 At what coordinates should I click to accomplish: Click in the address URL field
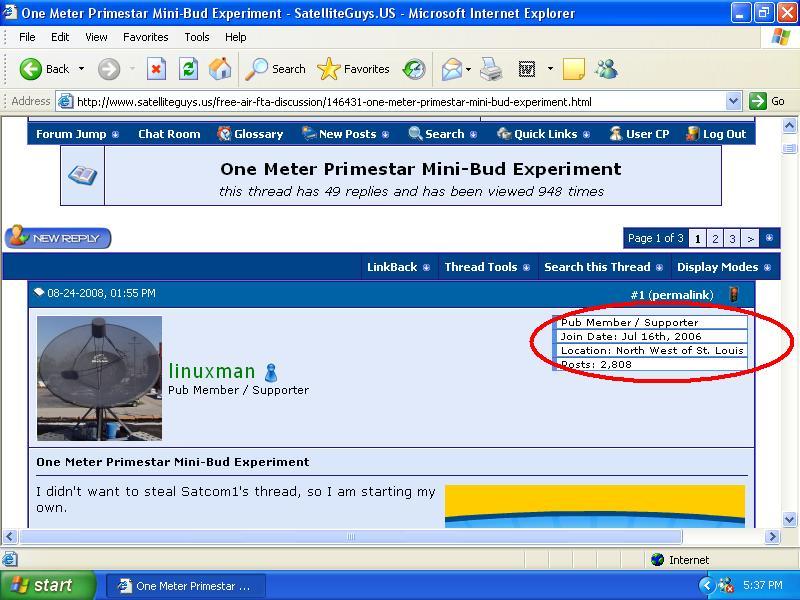[400, 102]
